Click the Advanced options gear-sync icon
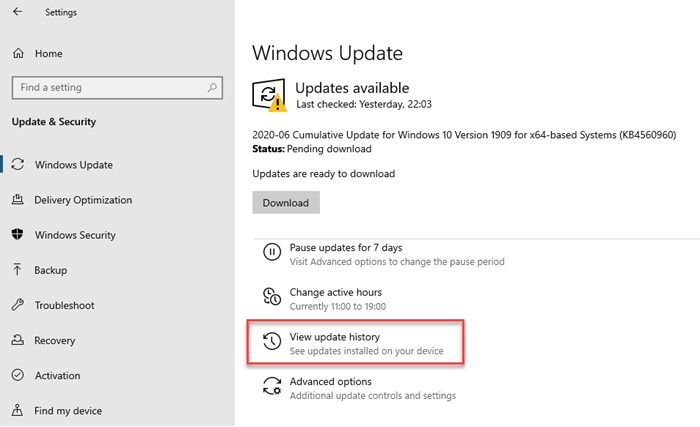700x427 pixels. click(x=272, y=386)
